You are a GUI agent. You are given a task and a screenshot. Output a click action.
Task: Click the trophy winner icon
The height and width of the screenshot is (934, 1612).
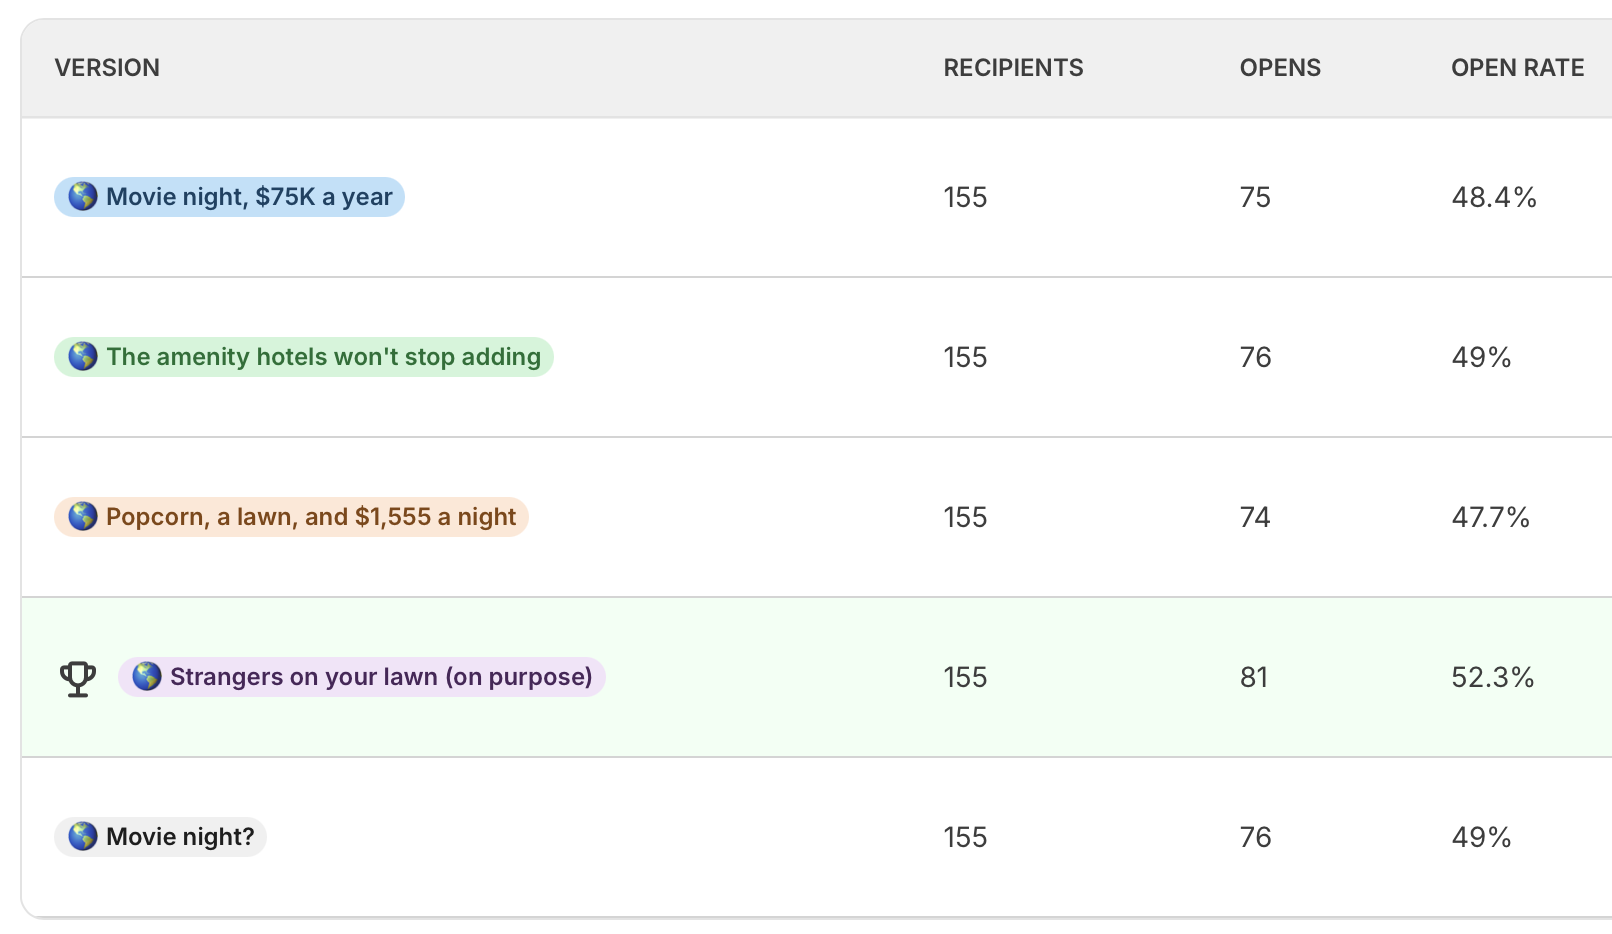pyautogui.click(x=77, y=679)
